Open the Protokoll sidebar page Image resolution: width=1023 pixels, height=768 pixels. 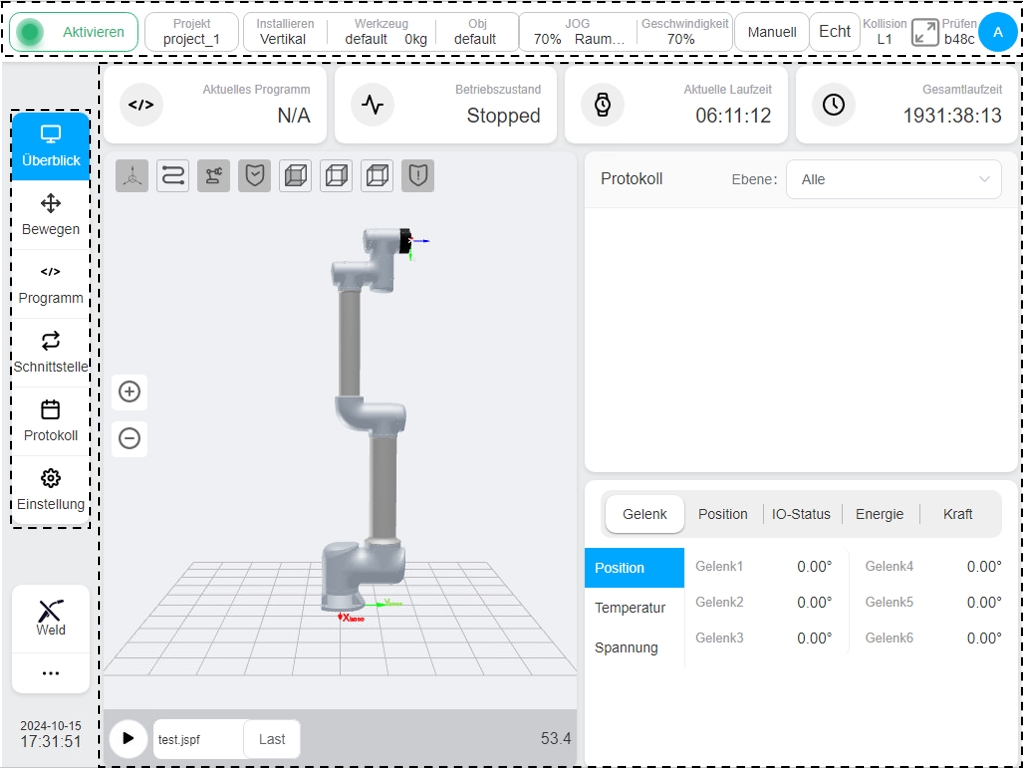pos(51,422)
